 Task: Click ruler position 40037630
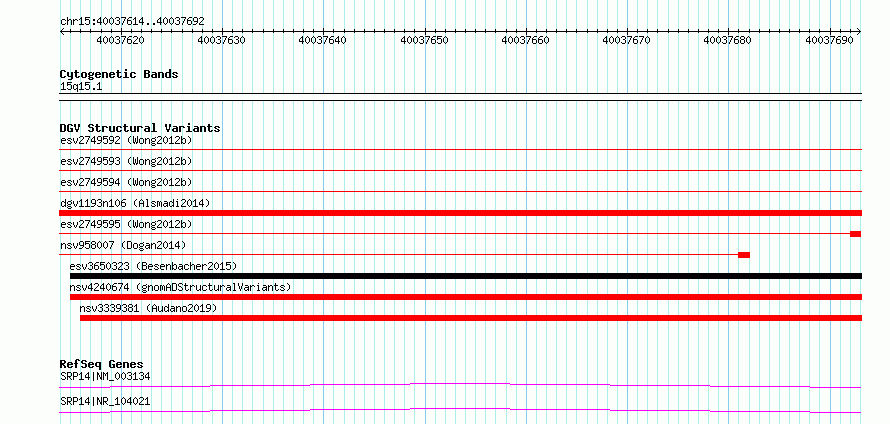point(221,40)
